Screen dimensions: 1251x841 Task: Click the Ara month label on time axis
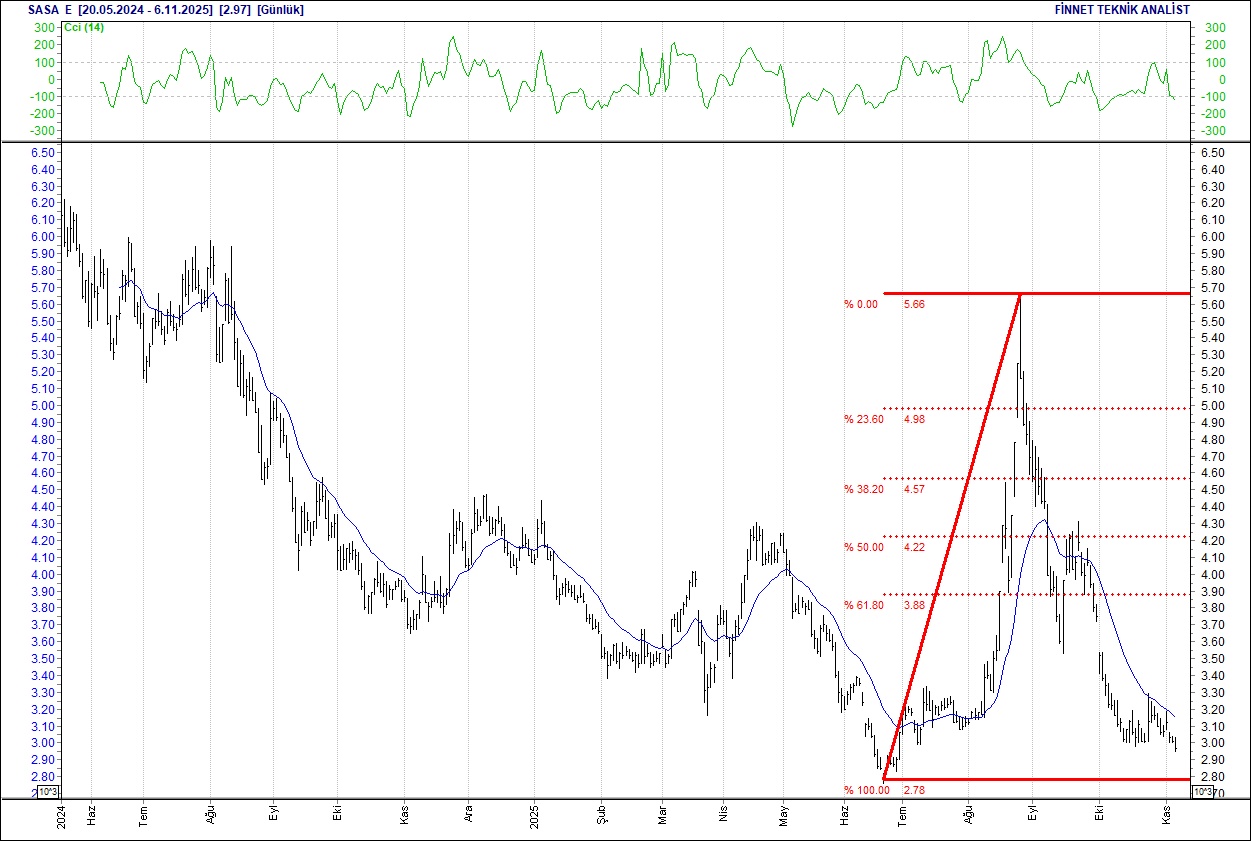469,817
